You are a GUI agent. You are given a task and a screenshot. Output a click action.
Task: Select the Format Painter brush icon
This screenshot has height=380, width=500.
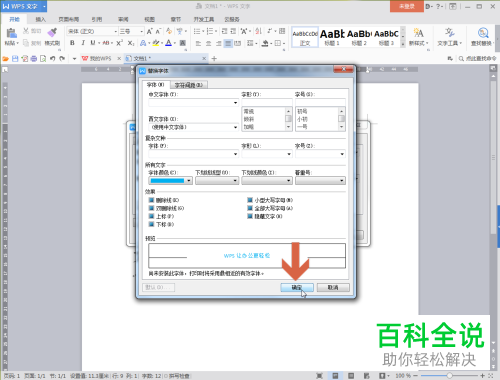click(x=52, y=32)
